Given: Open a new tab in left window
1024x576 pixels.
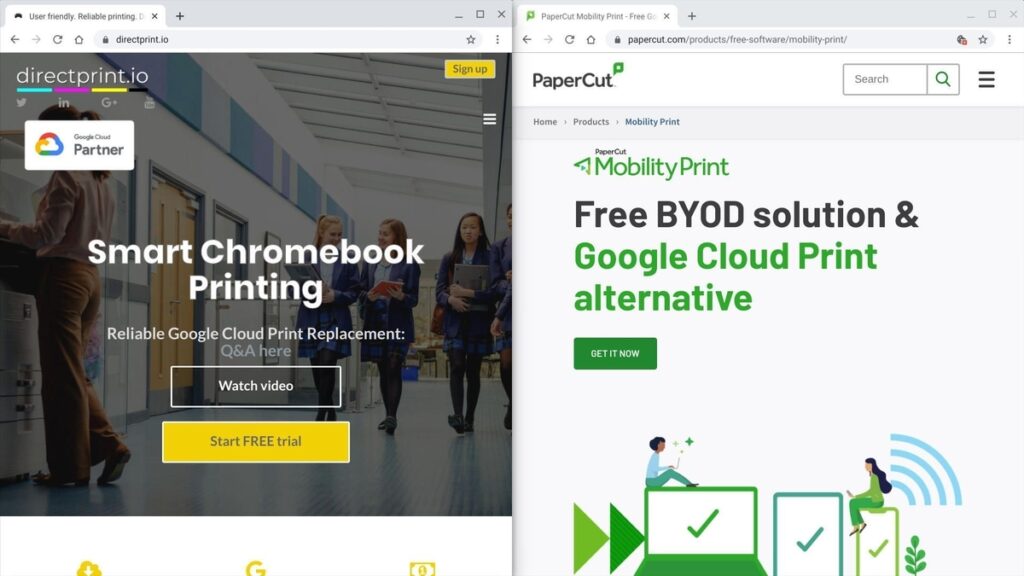Looking at the screenshot, I should coord(180,16).
